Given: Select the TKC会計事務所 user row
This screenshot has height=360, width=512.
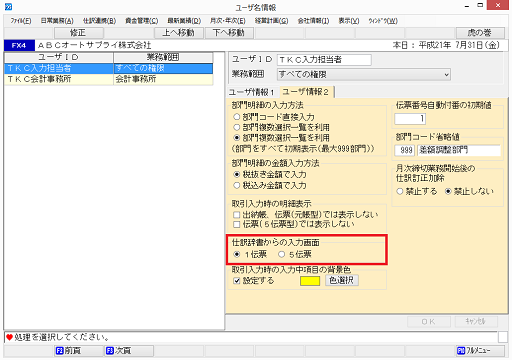Looking at the screenshot, I should click(109, 79).
